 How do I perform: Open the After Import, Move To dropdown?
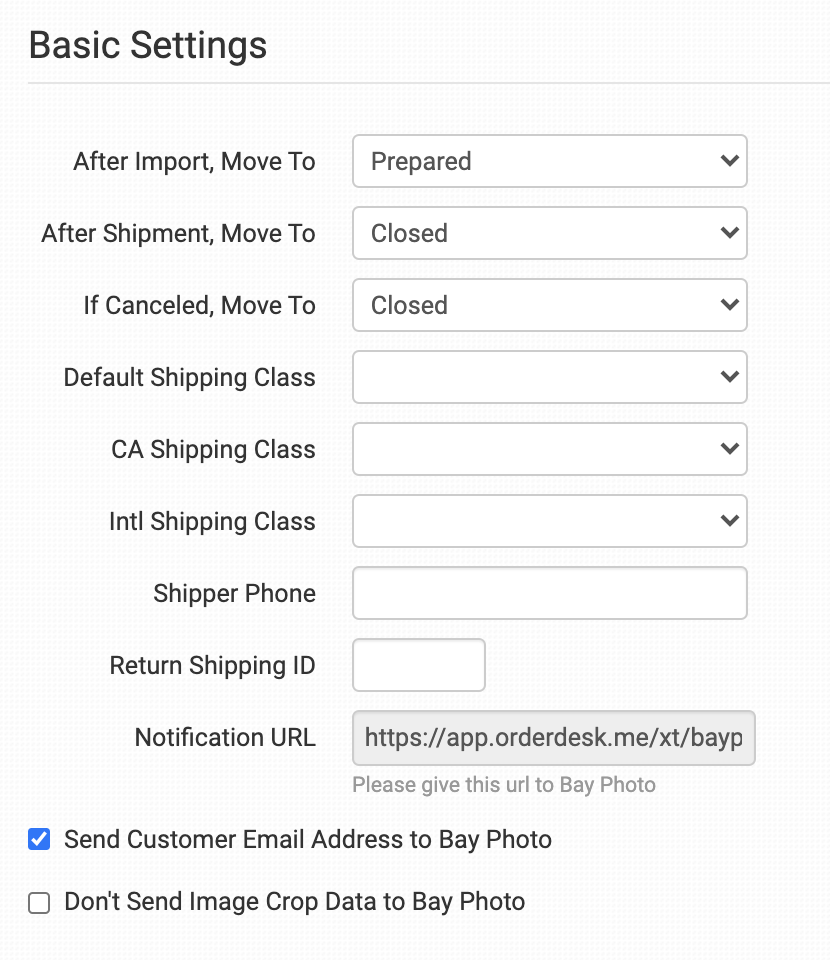pos(549,161)
